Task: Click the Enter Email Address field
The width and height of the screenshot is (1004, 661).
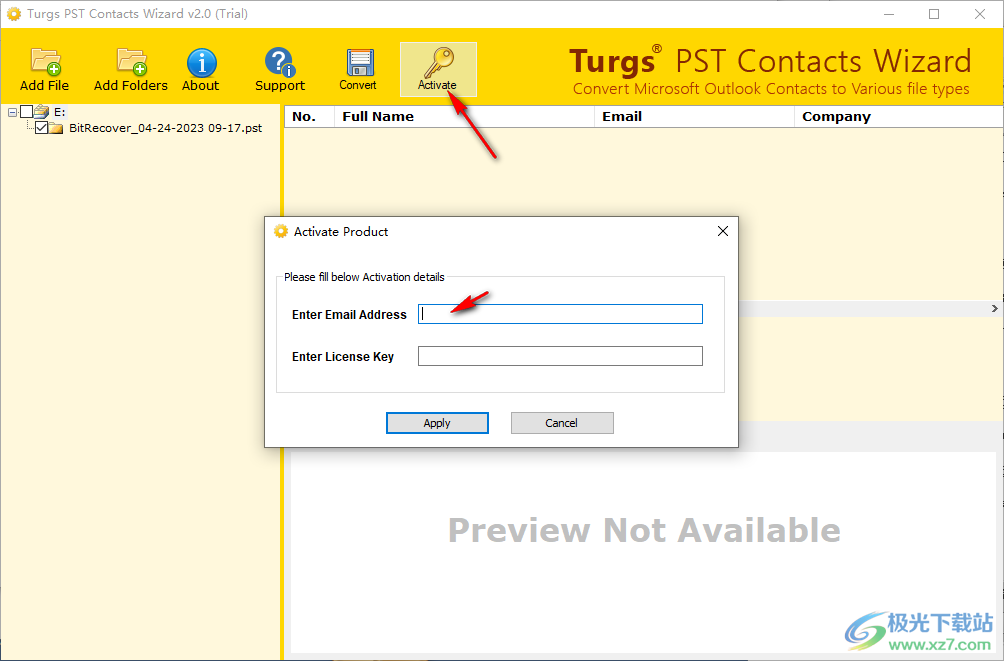Action: (560, 314)
